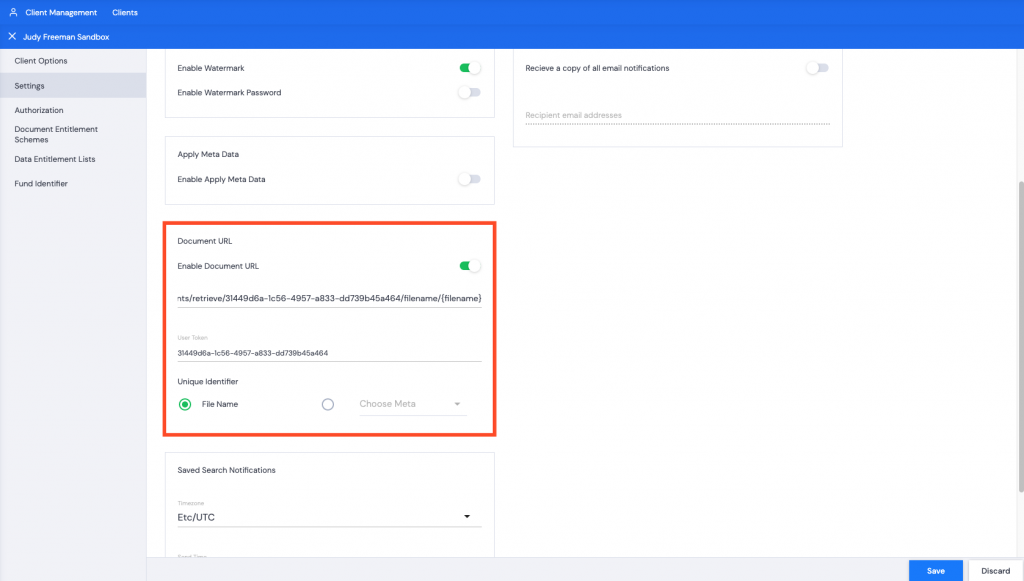Screen dimensions: 1024x581
Task: Discard the settings changes
Action: pyautogui.click(x=995, y=571)
